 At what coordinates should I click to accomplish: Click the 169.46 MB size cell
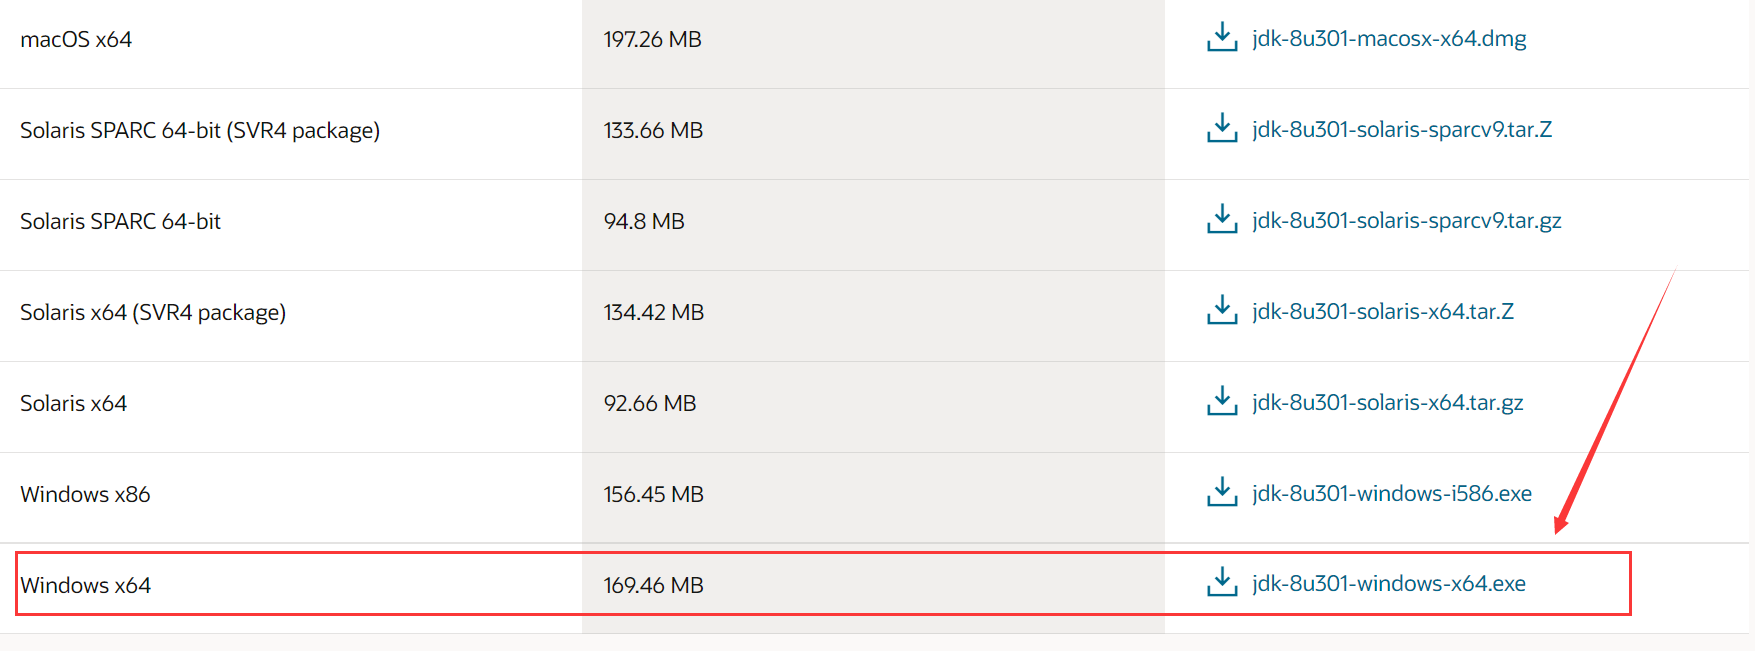(654, 585)
